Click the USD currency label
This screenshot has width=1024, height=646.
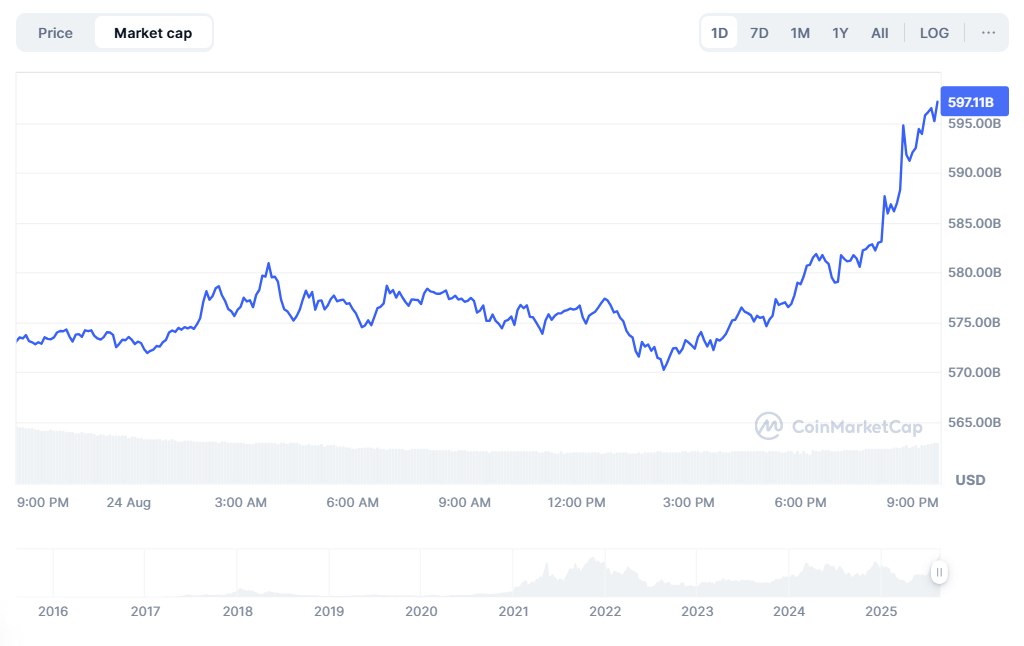(x=970, y=480)
